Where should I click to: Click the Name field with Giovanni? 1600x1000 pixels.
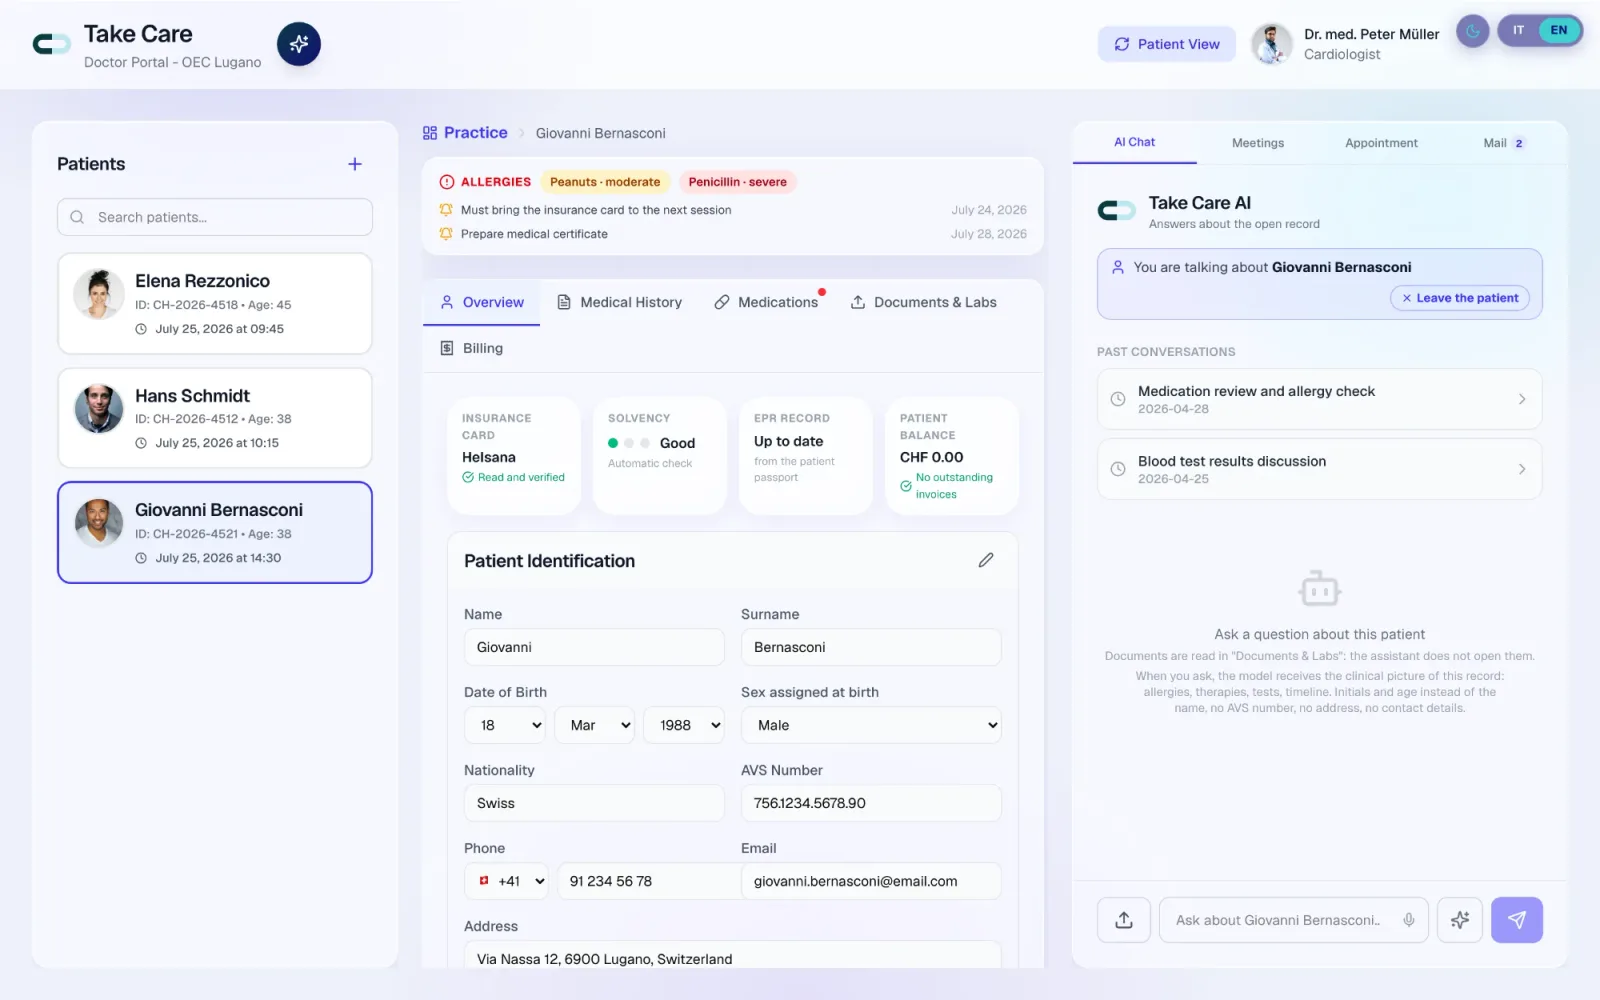594,647
